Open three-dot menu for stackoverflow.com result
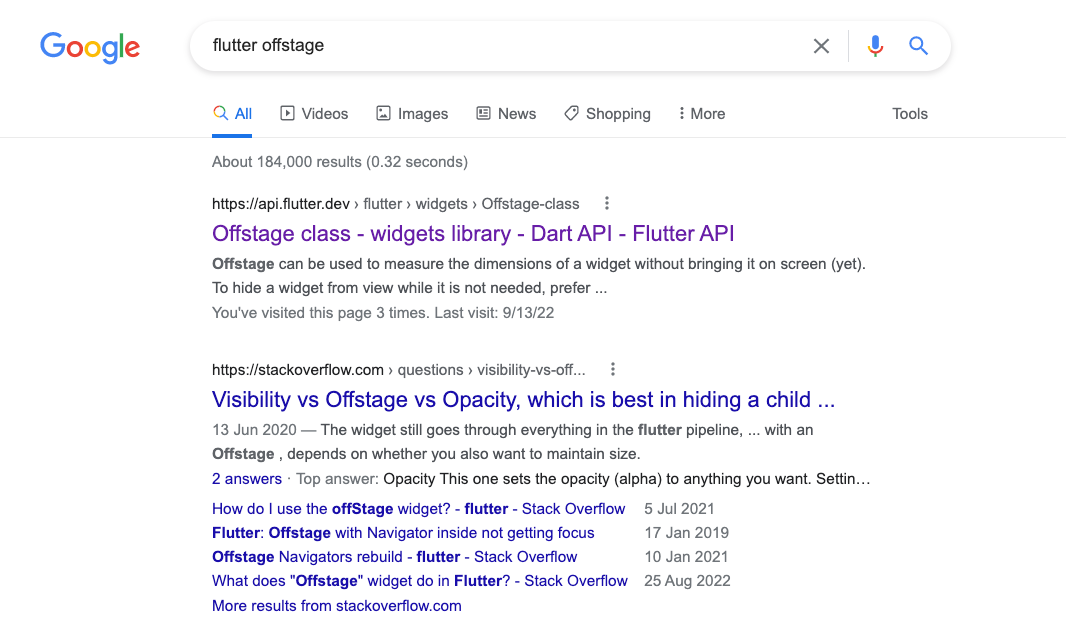 [613, 369]
